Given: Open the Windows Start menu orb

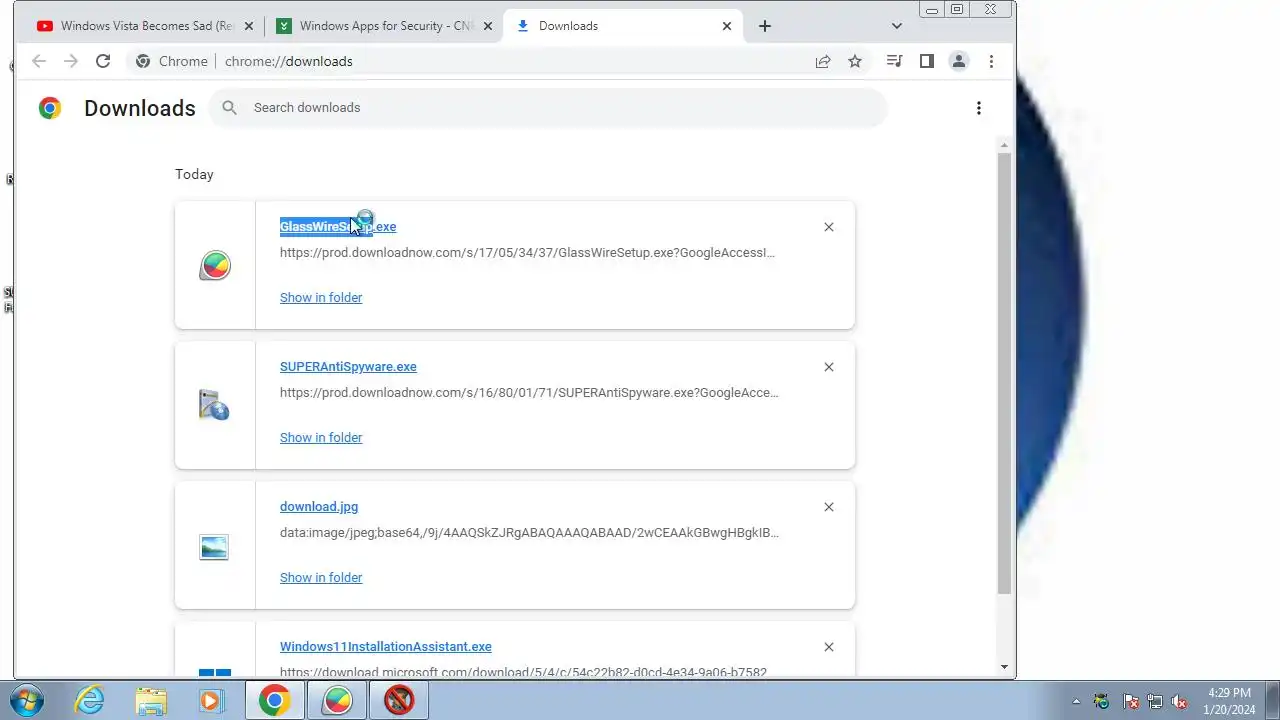Looking at the screenshot, I should pos(26,700).
